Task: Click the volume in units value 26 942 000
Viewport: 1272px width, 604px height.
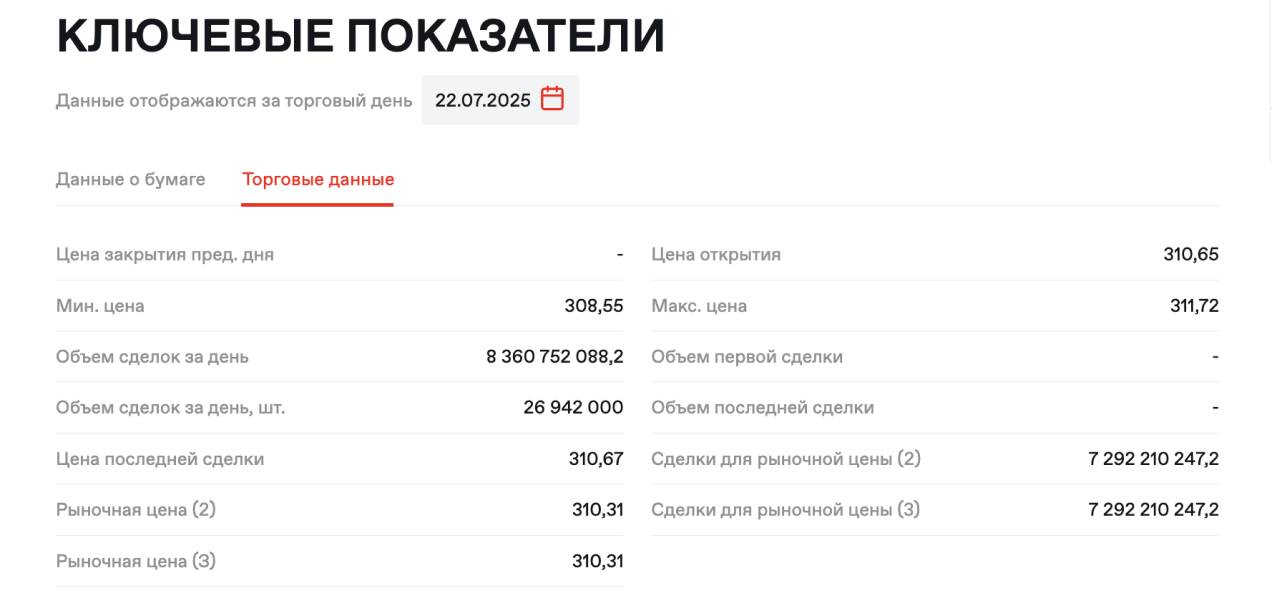Action: [x=573, y=408]
